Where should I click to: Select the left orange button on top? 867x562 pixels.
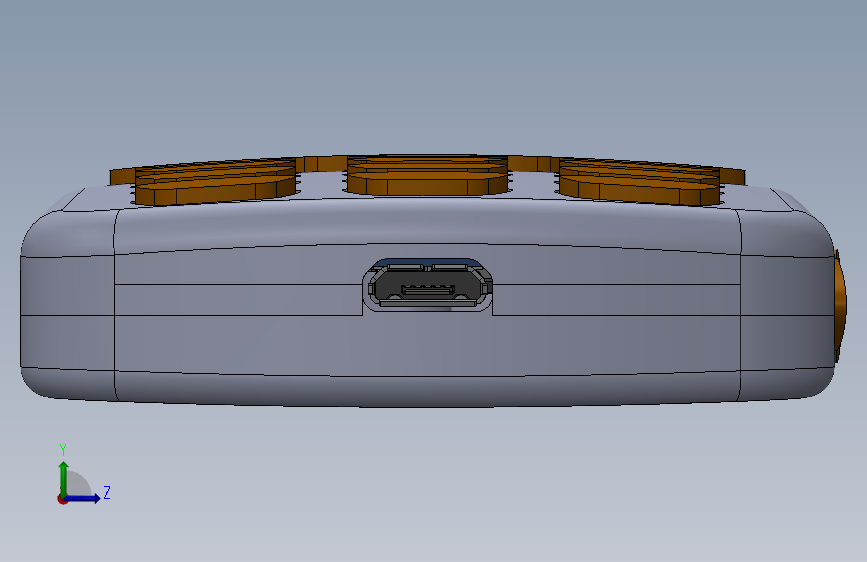click(x=215, y=182)
